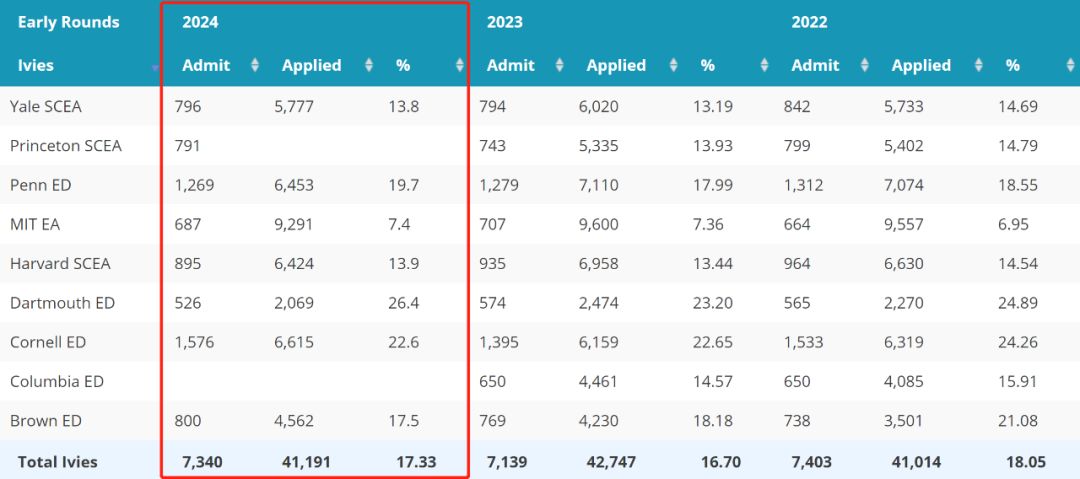This screenshot has height=479, width=1080.
Task: Select the MIT EA row label
Action: point(34,225)
